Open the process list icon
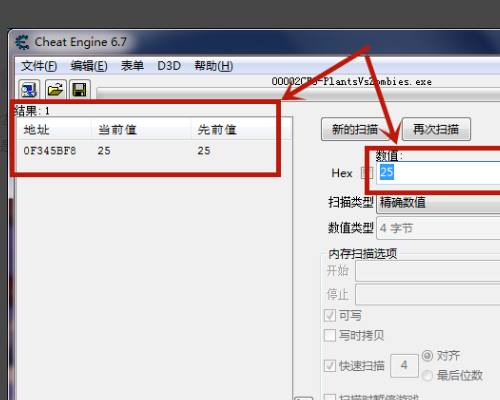The image size is (500, 400). (x=29, y=89)
